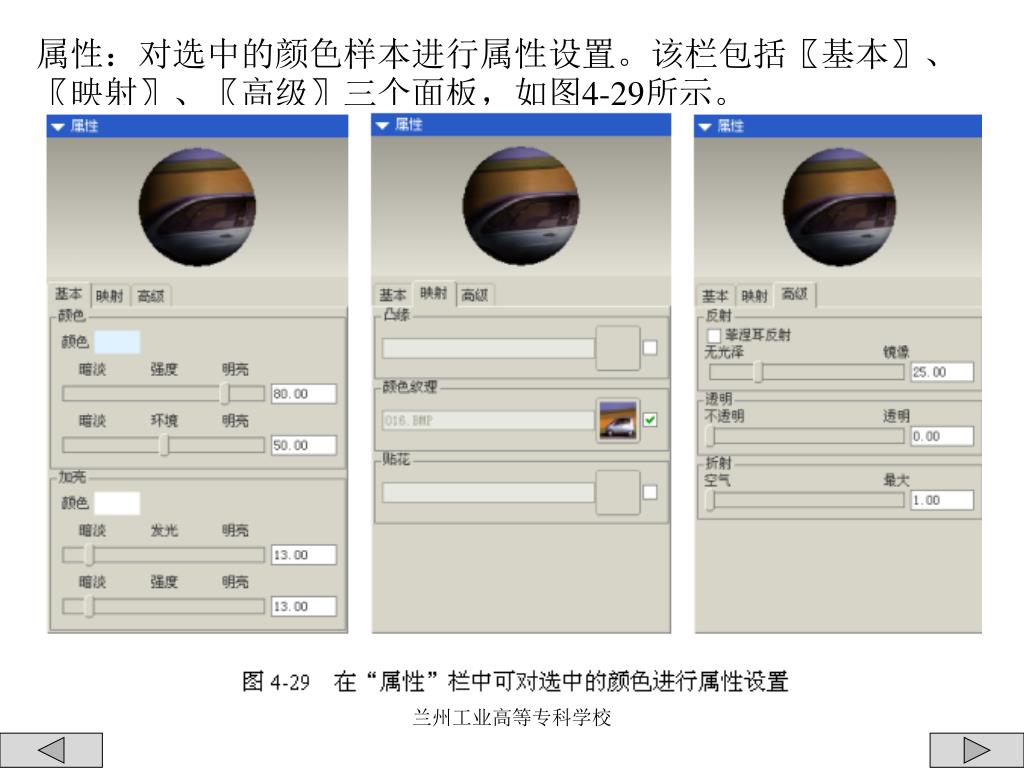Open the light blue 颜色 swatch
The width and height of the screenshot is (1024, 768).
[x=118, y=342]
